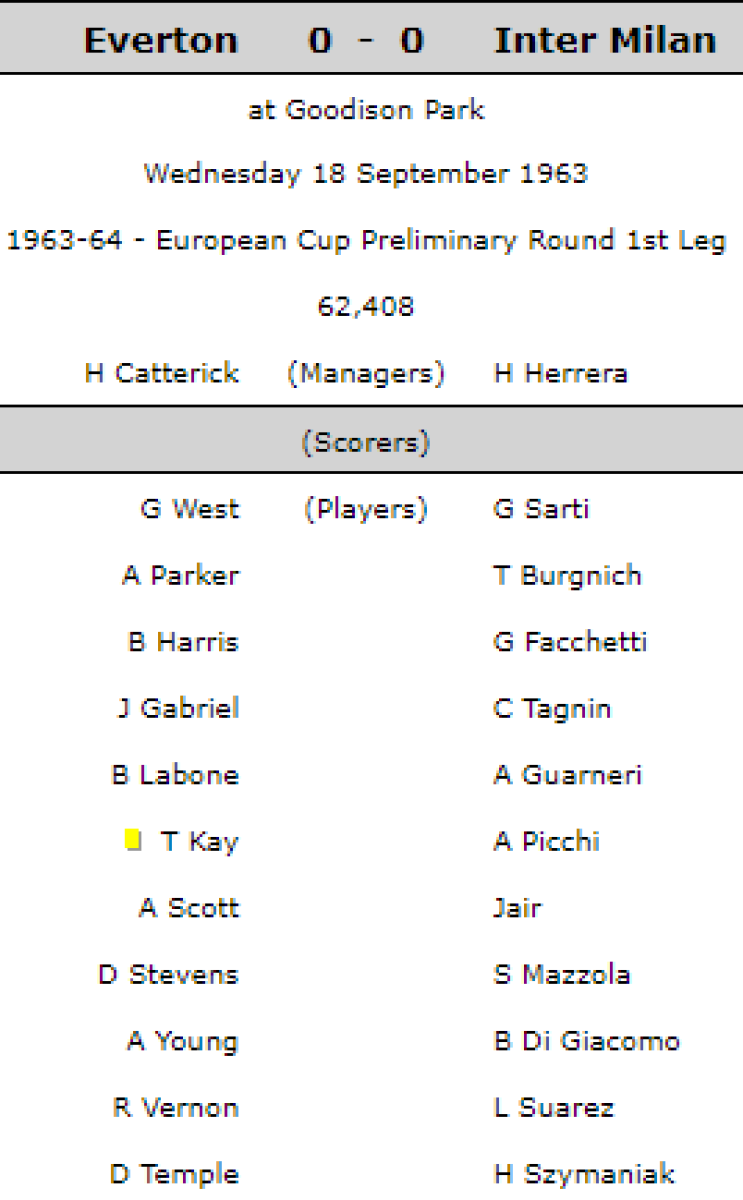Click the attendance figure 62,408
Screen dimensions: 743x1200
(366, 307)
